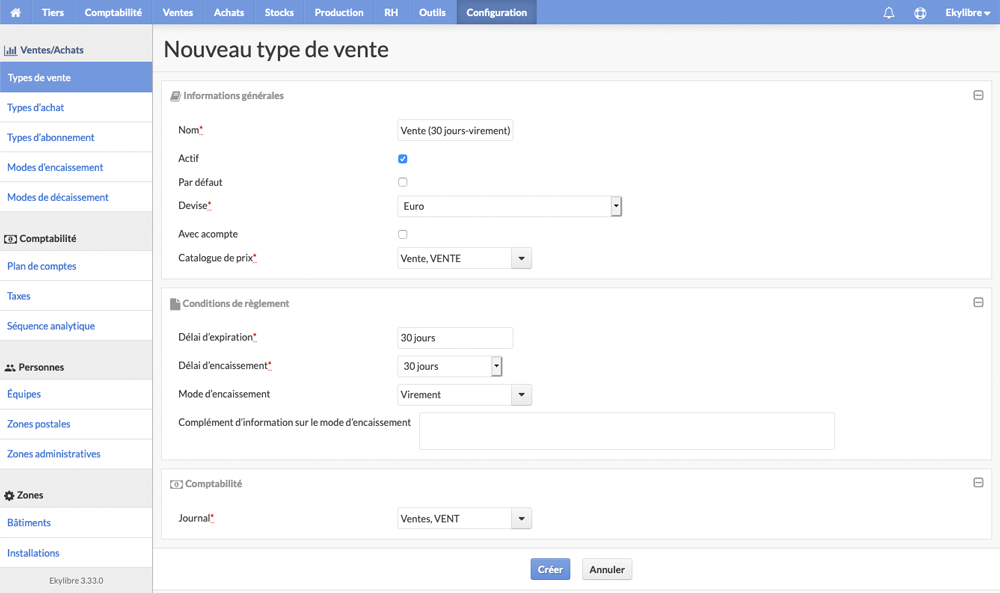This screenshot has height=593, width=1000.
Task: Open the Mode d'encaissement dropdown arrow
Action: (x=521, y=395)
